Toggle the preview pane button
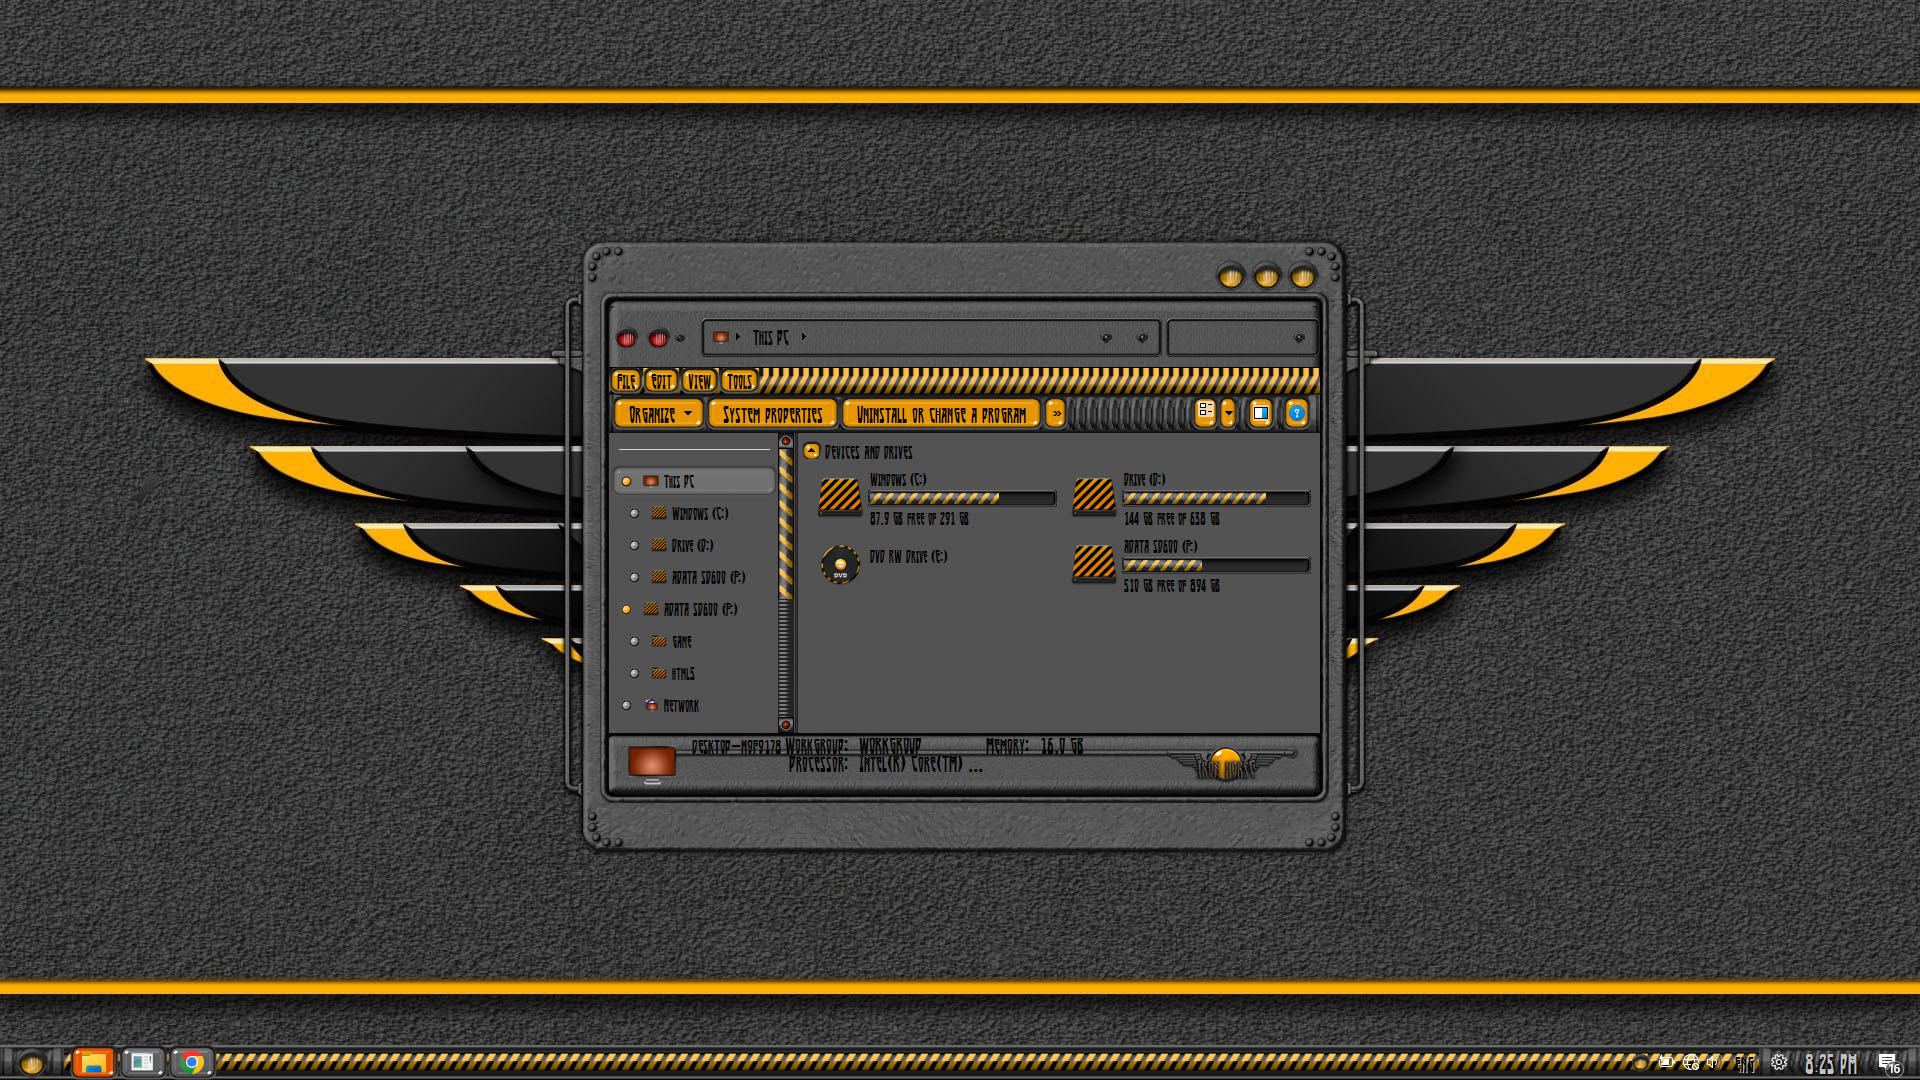Screen dimensions: 1920x1080 pos(1260,413)
